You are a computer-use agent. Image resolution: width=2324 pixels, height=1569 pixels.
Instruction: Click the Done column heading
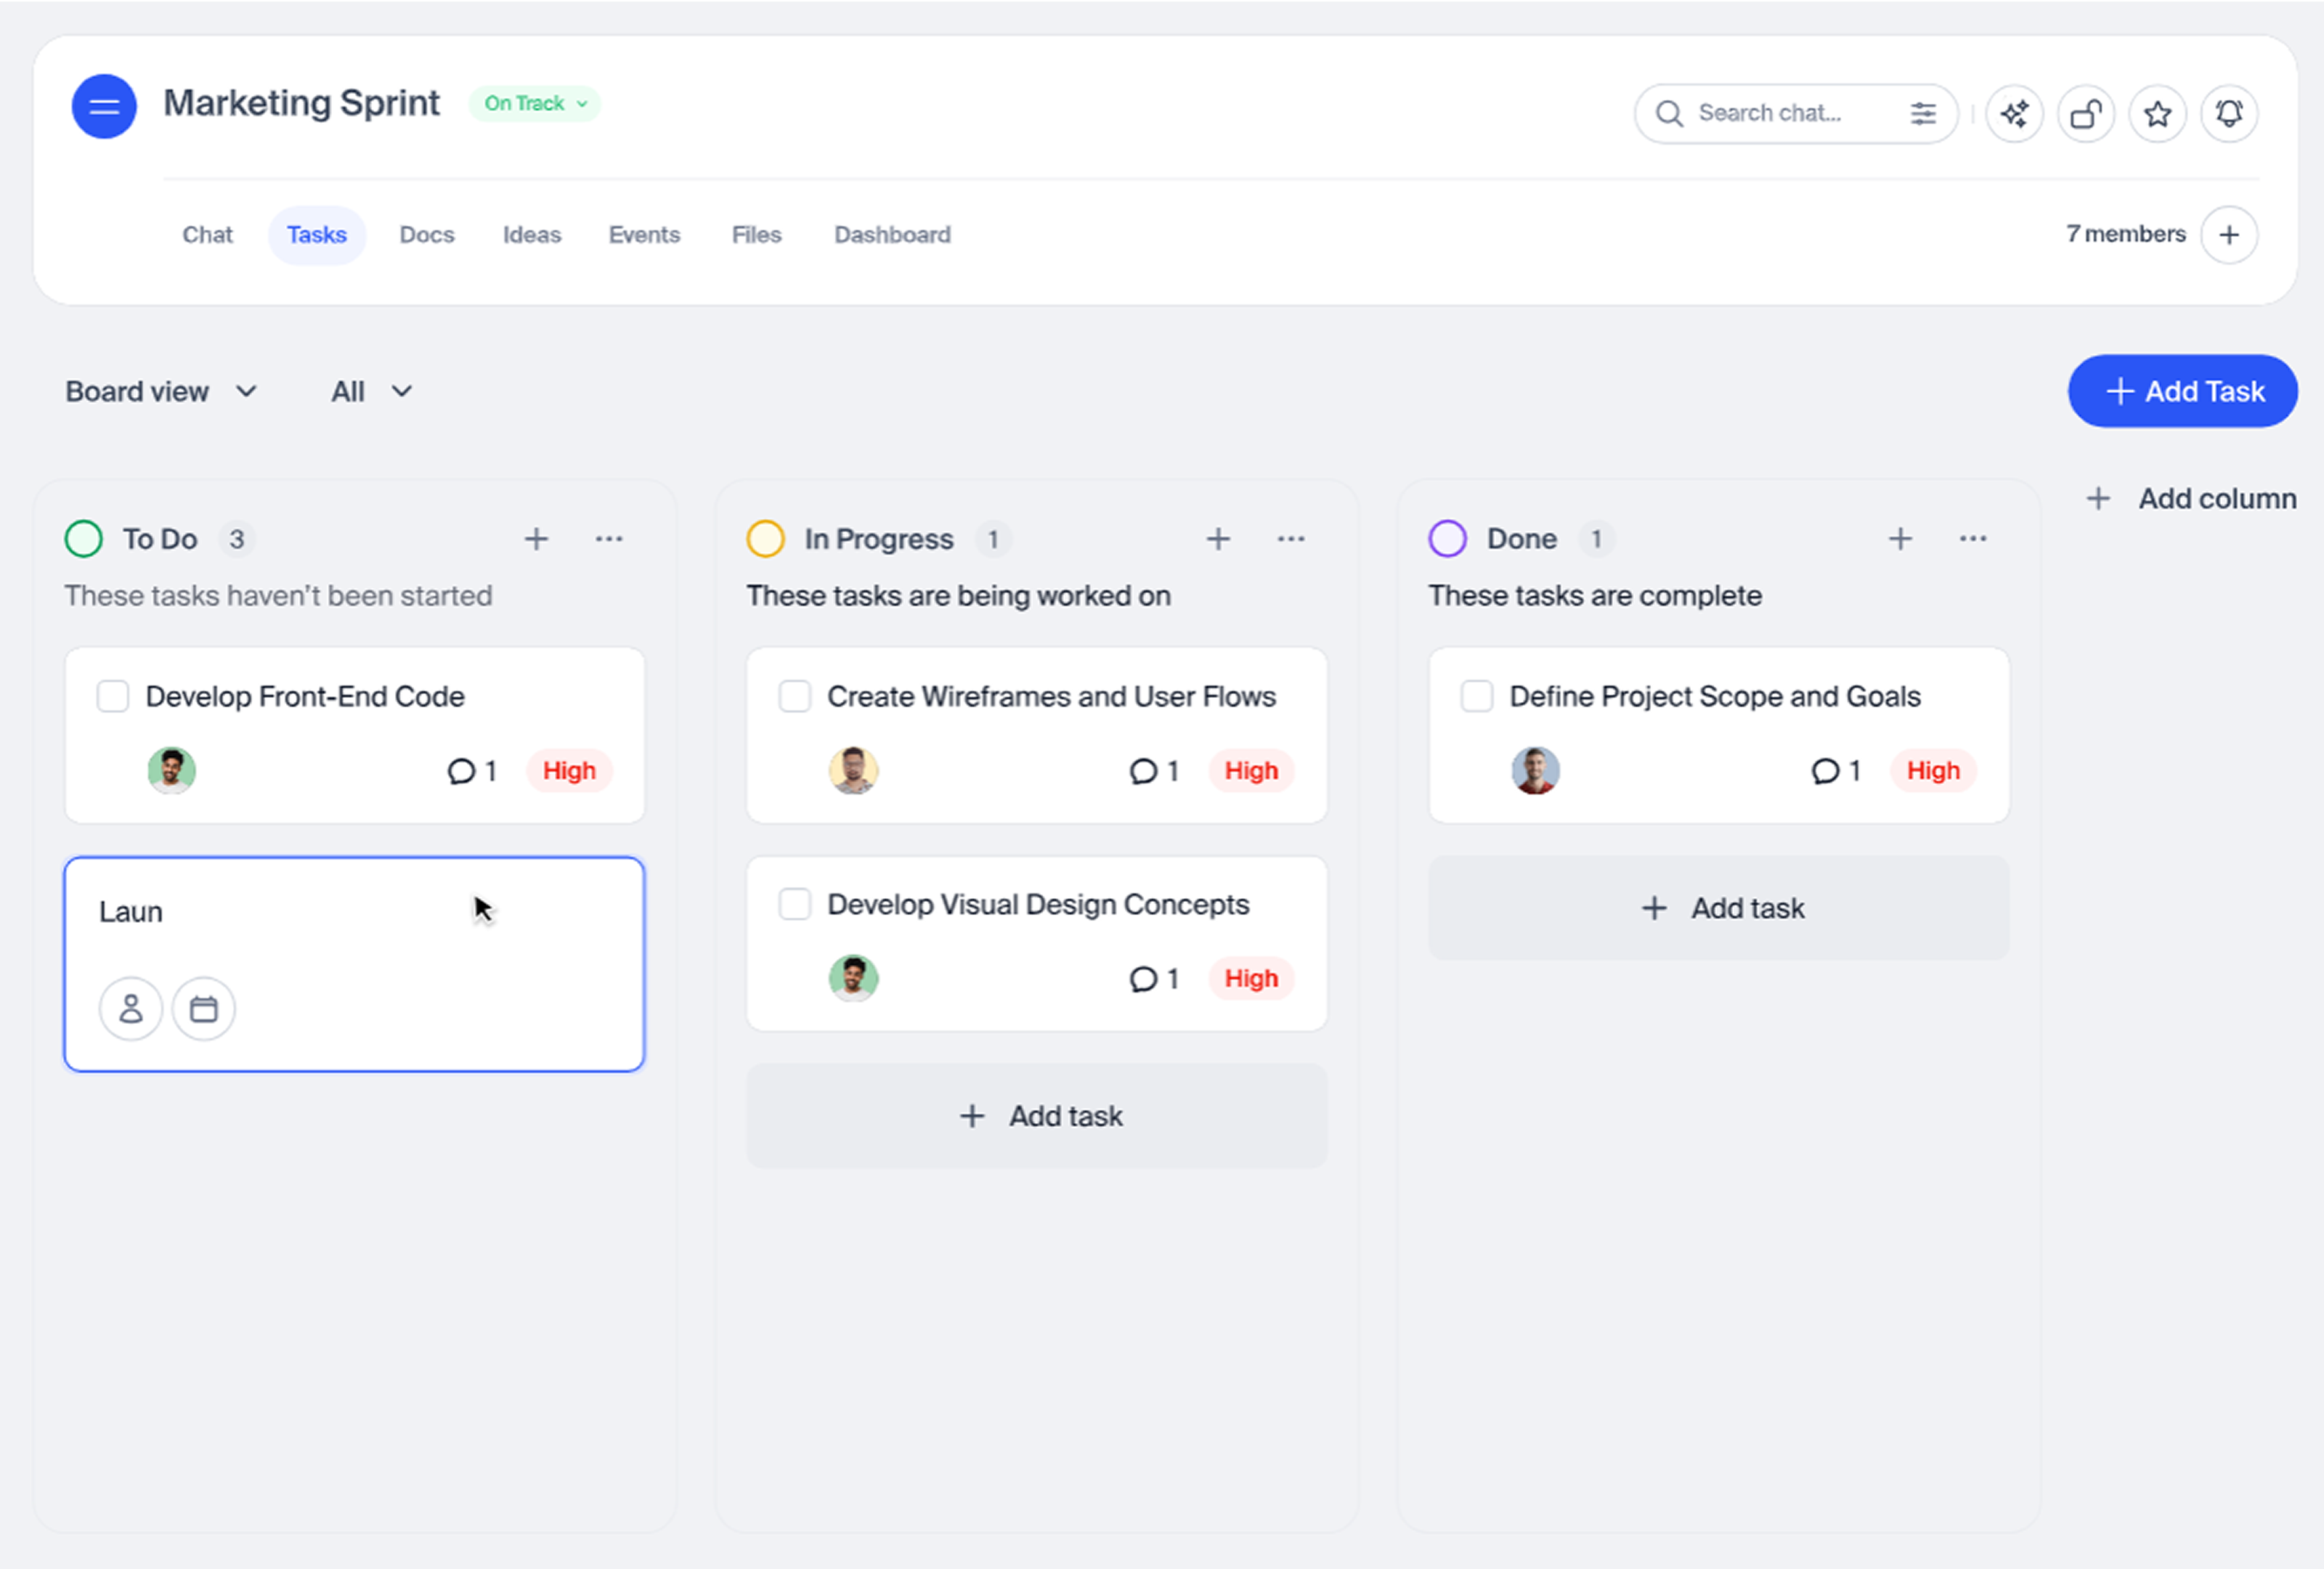tap(1522, 539)
